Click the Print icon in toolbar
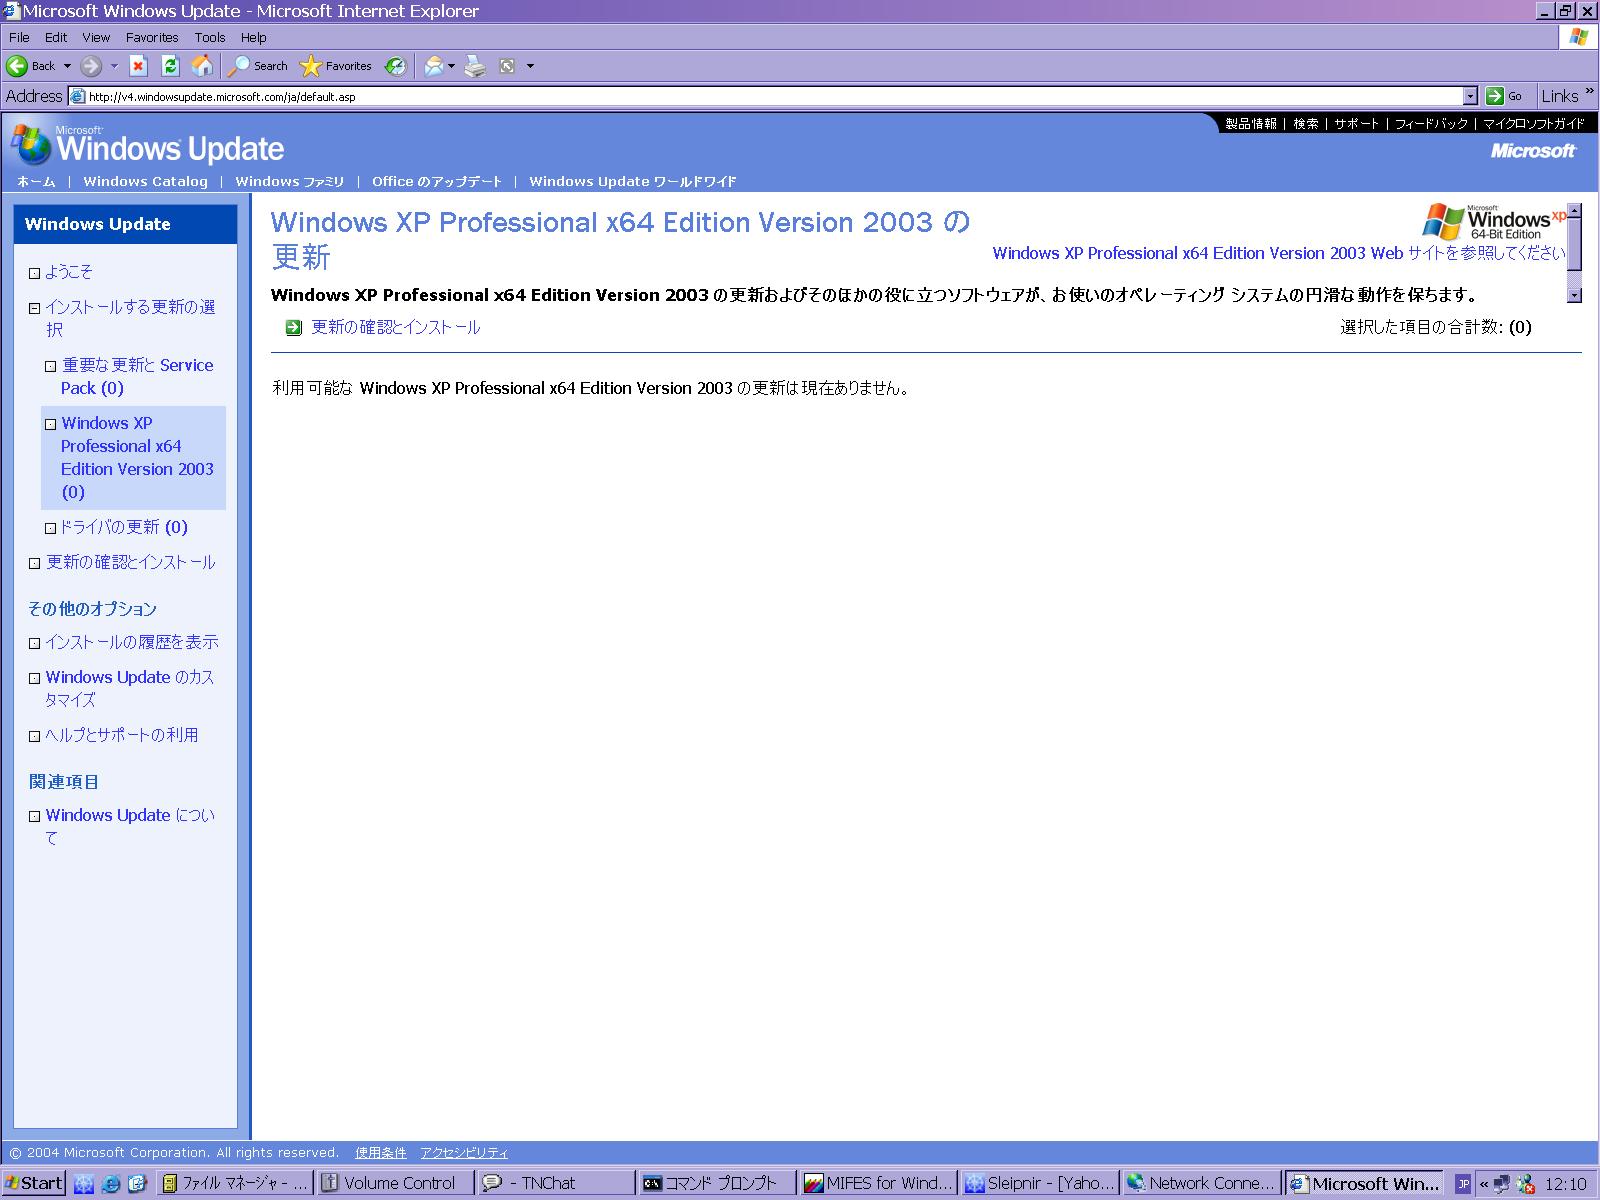 click(x=475, y=66)
